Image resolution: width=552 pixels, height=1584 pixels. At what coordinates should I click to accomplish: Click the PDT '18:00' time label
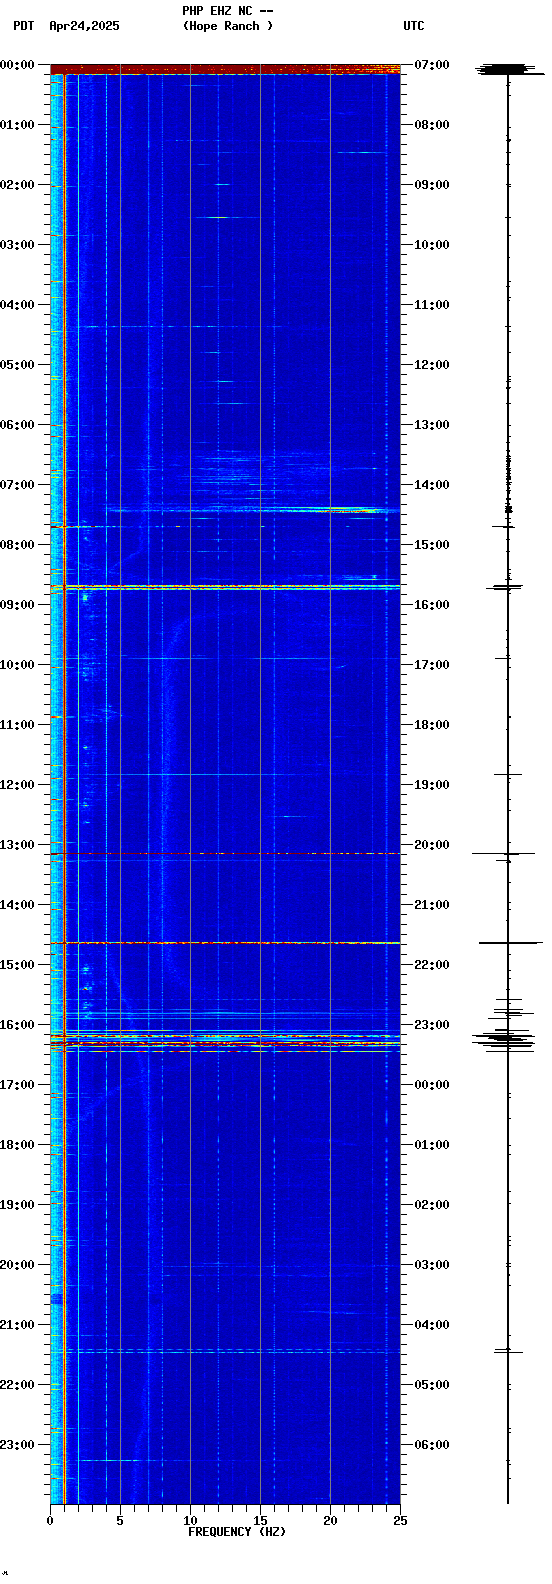pyautogui.click(x=18, y=1145)
